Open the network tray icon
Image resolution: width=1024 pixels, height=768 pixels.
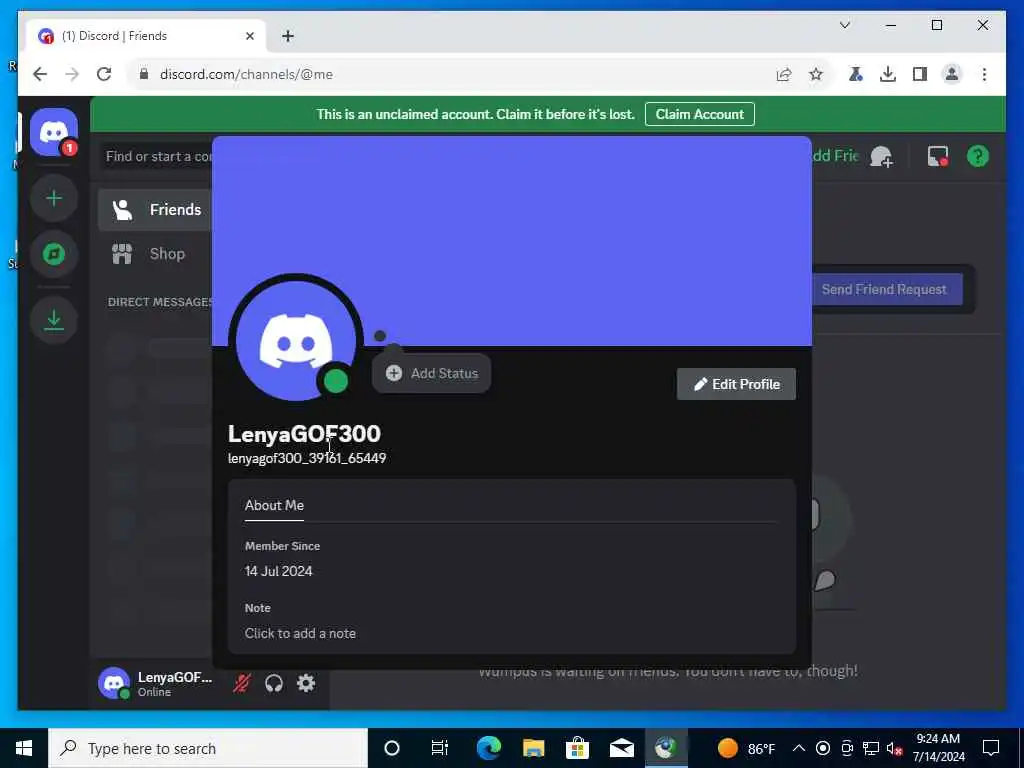pyautogui.click(x=871, y=748)
